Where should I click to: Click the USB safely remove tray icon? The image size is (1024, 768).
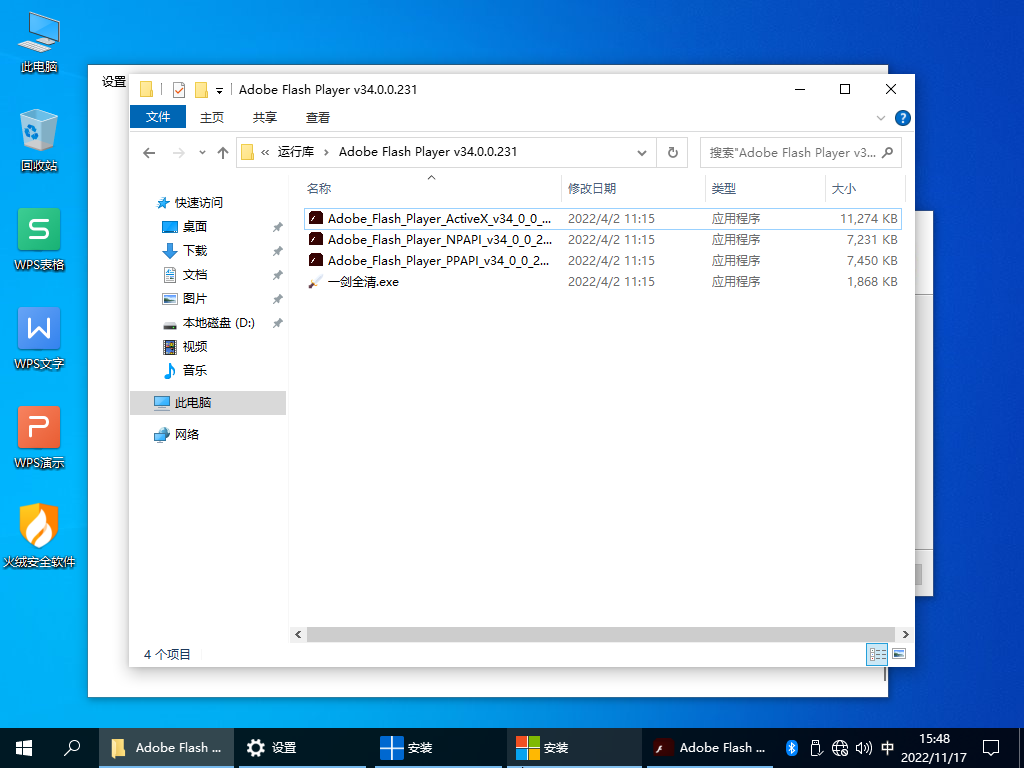(x=816, y=748)
